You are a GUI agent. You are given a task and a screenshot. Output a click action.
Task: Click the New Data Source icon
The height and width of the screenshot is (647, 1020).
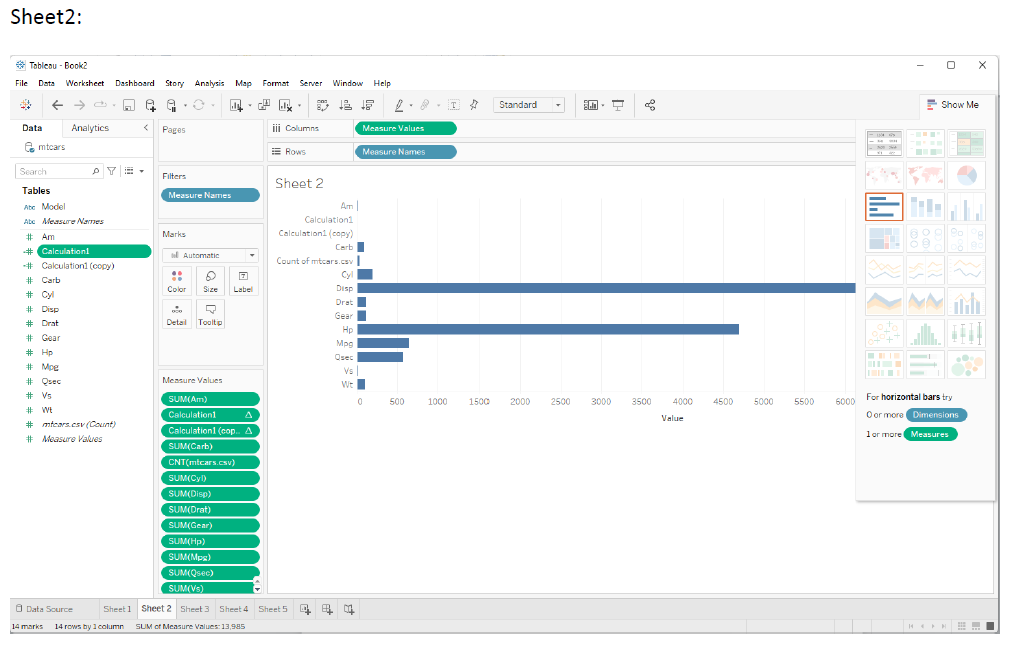click(150, 105)
